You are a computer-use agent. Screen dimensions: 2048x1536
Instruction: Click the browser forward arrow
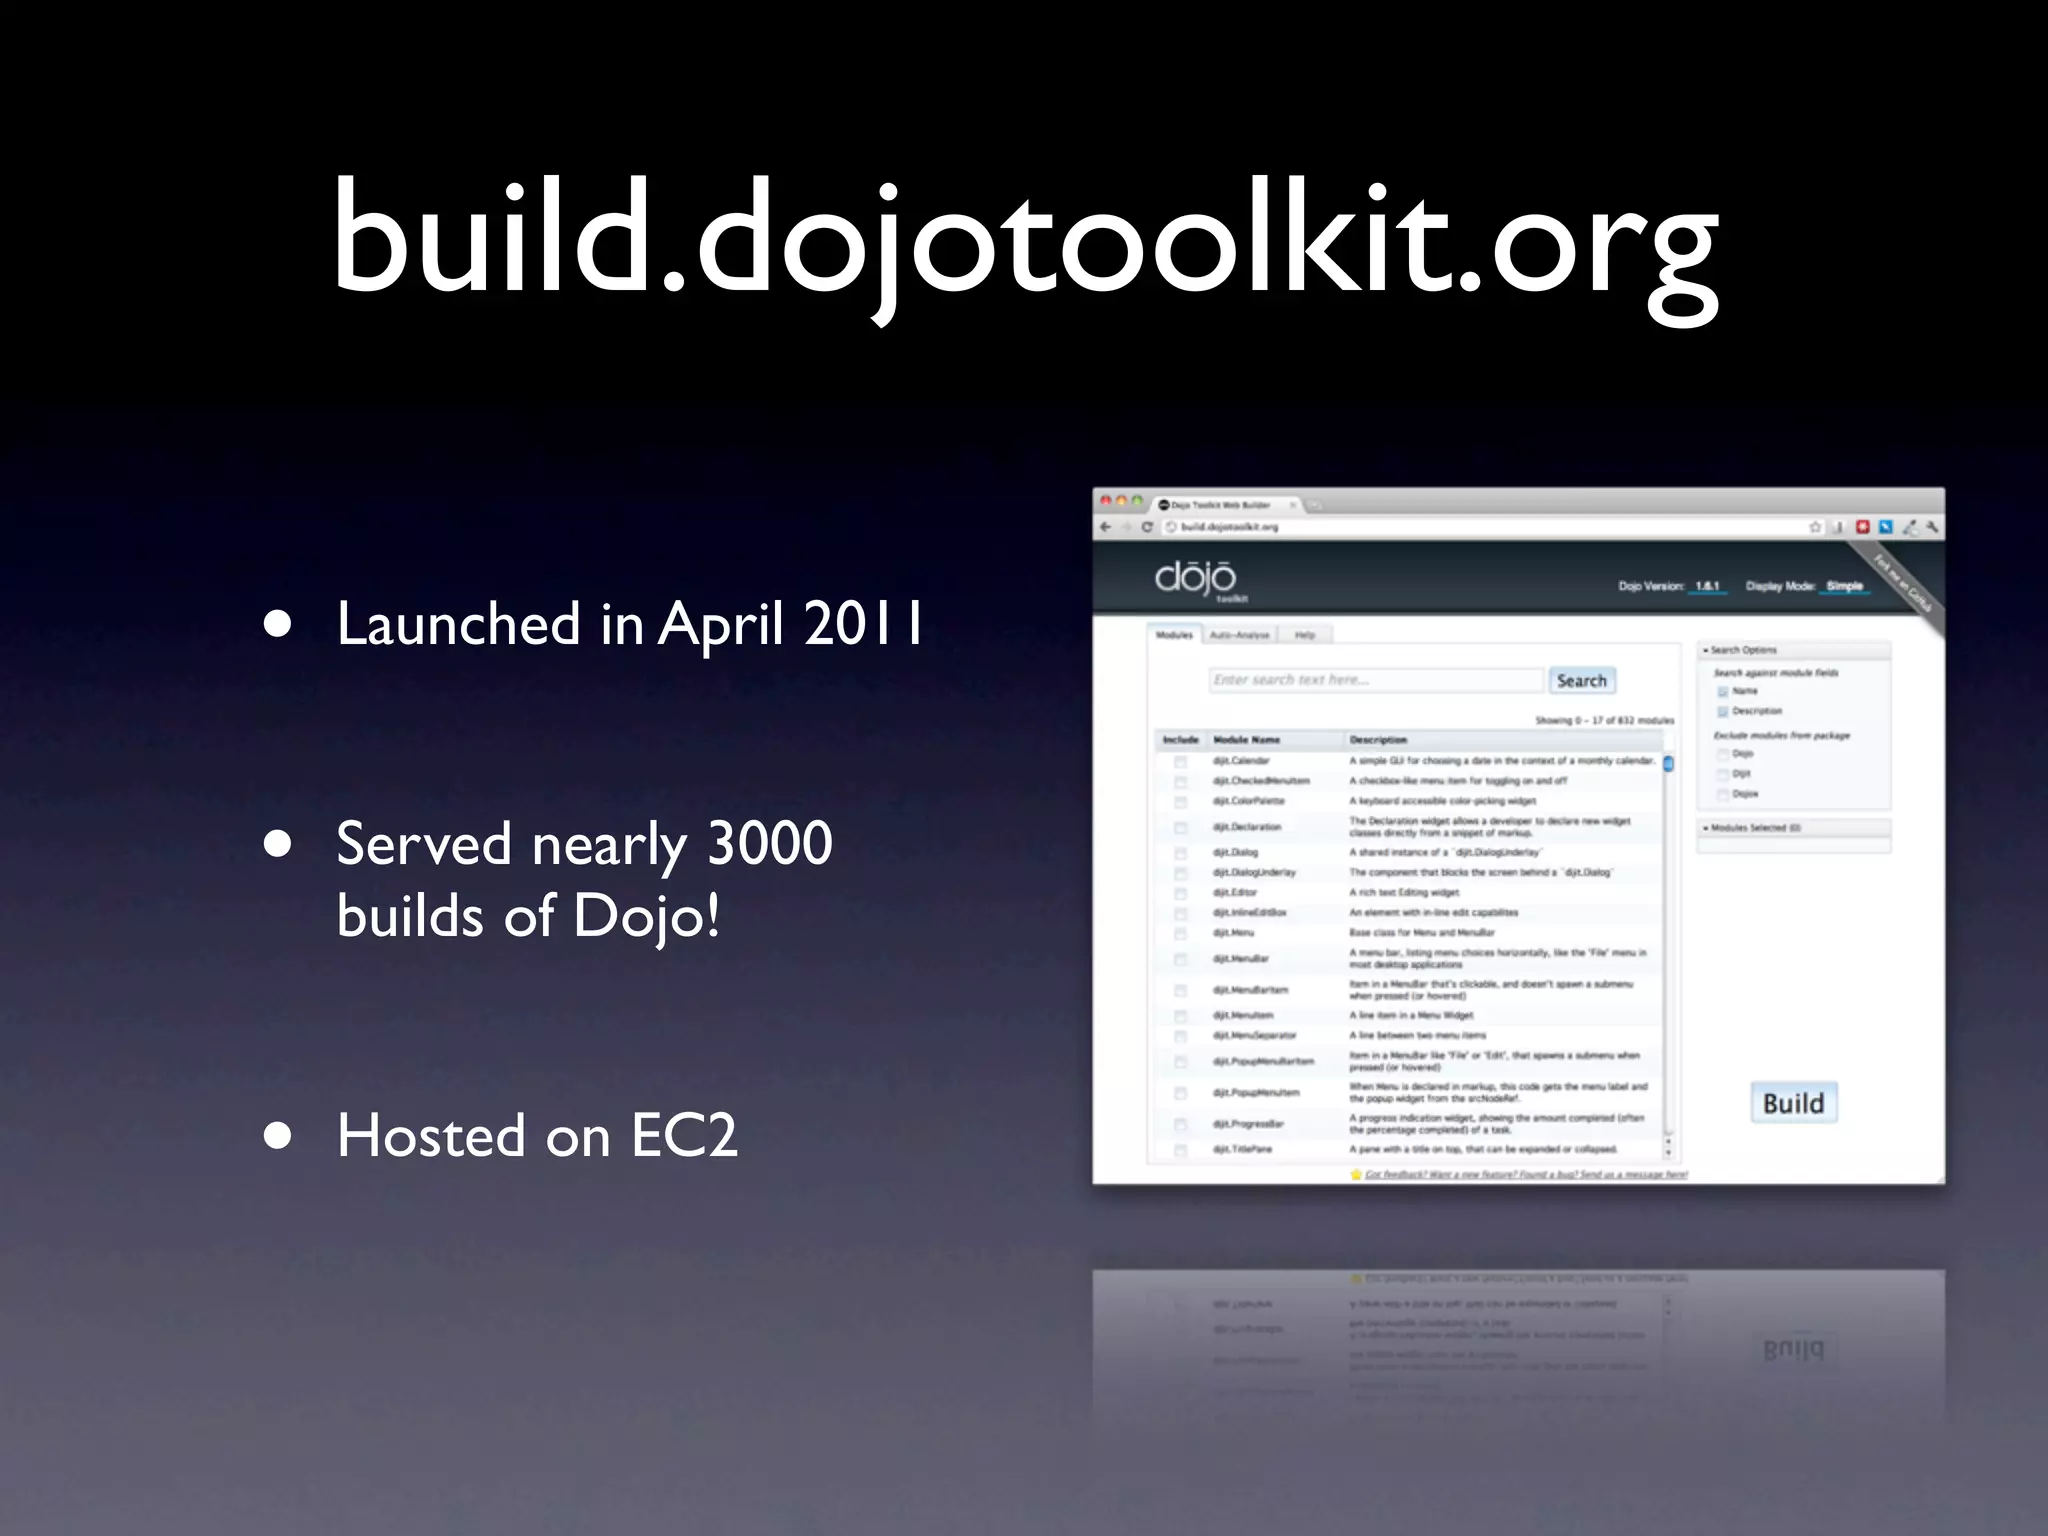[1127, 527]
